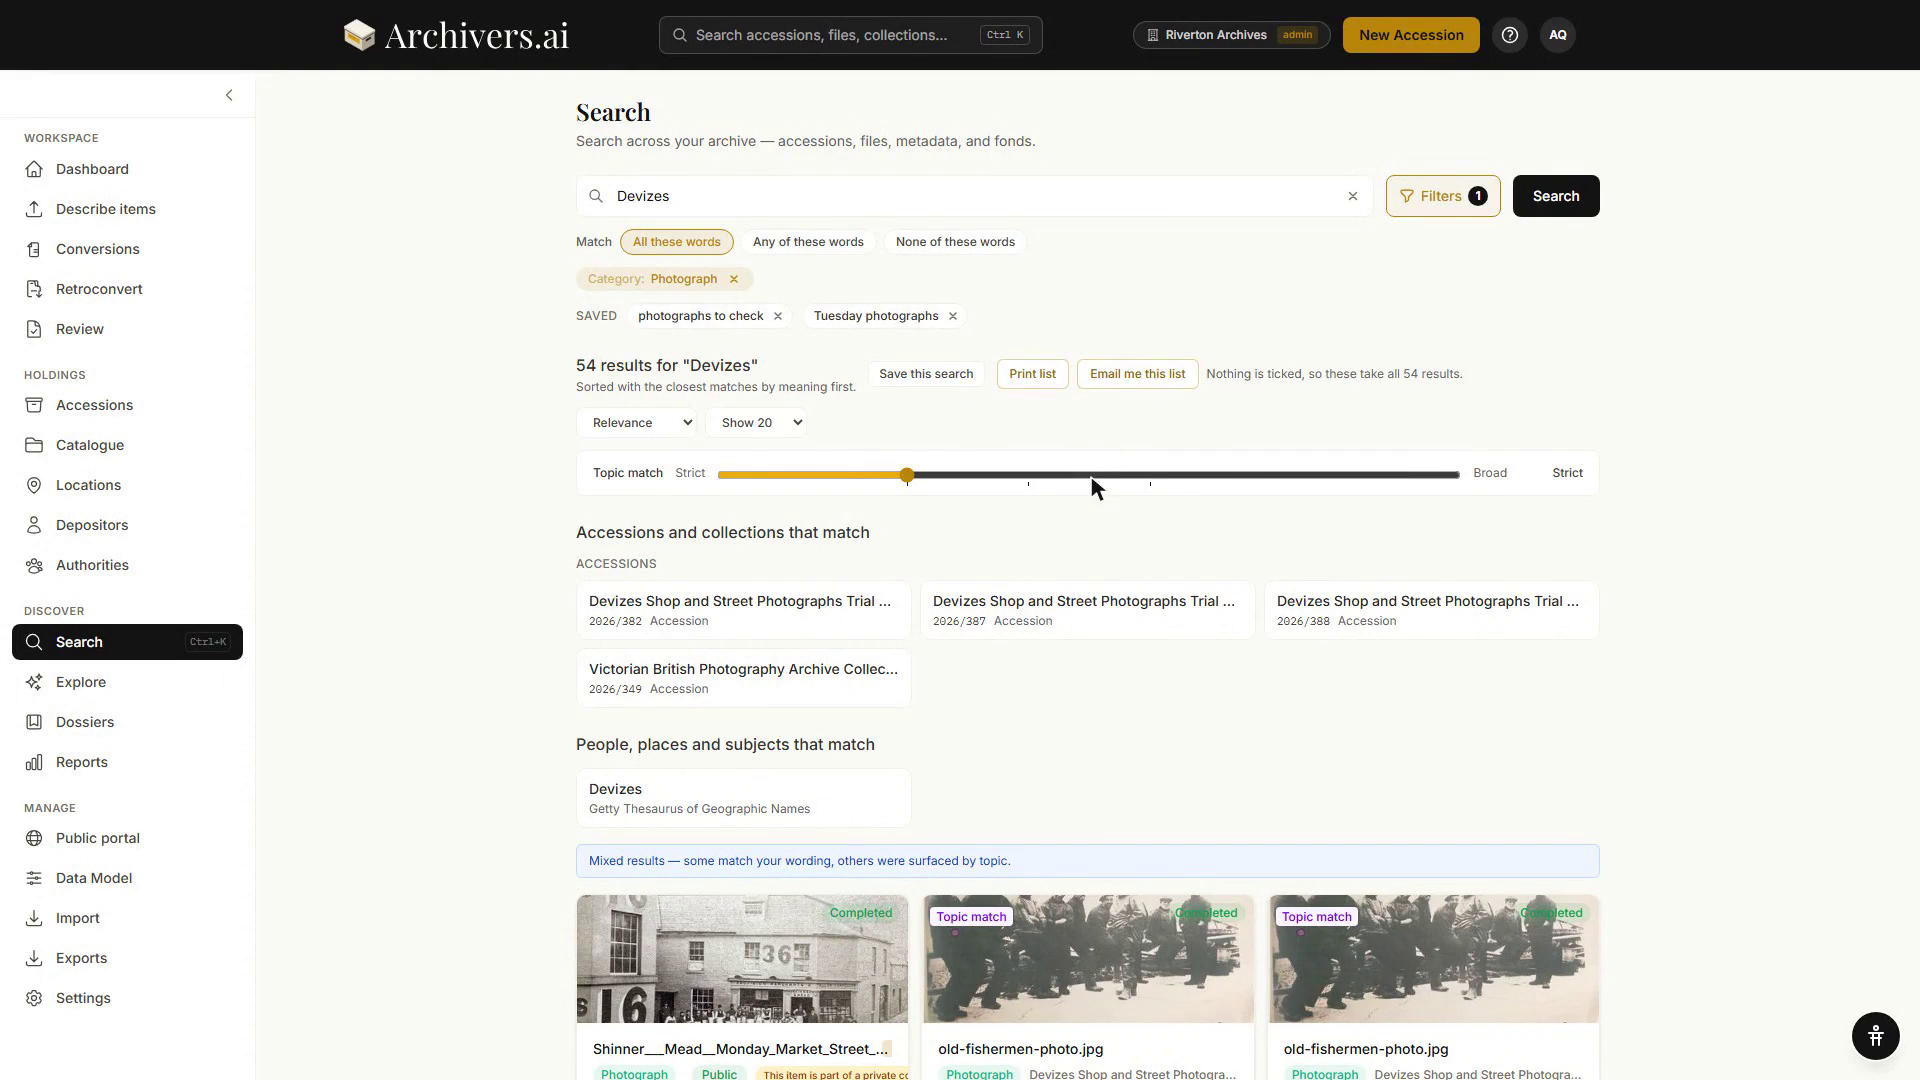1920x1080 pixels.
Task: Open the Riverton Archives organisation switcher
Action: pyautogui.click(x=1232, y=35)
